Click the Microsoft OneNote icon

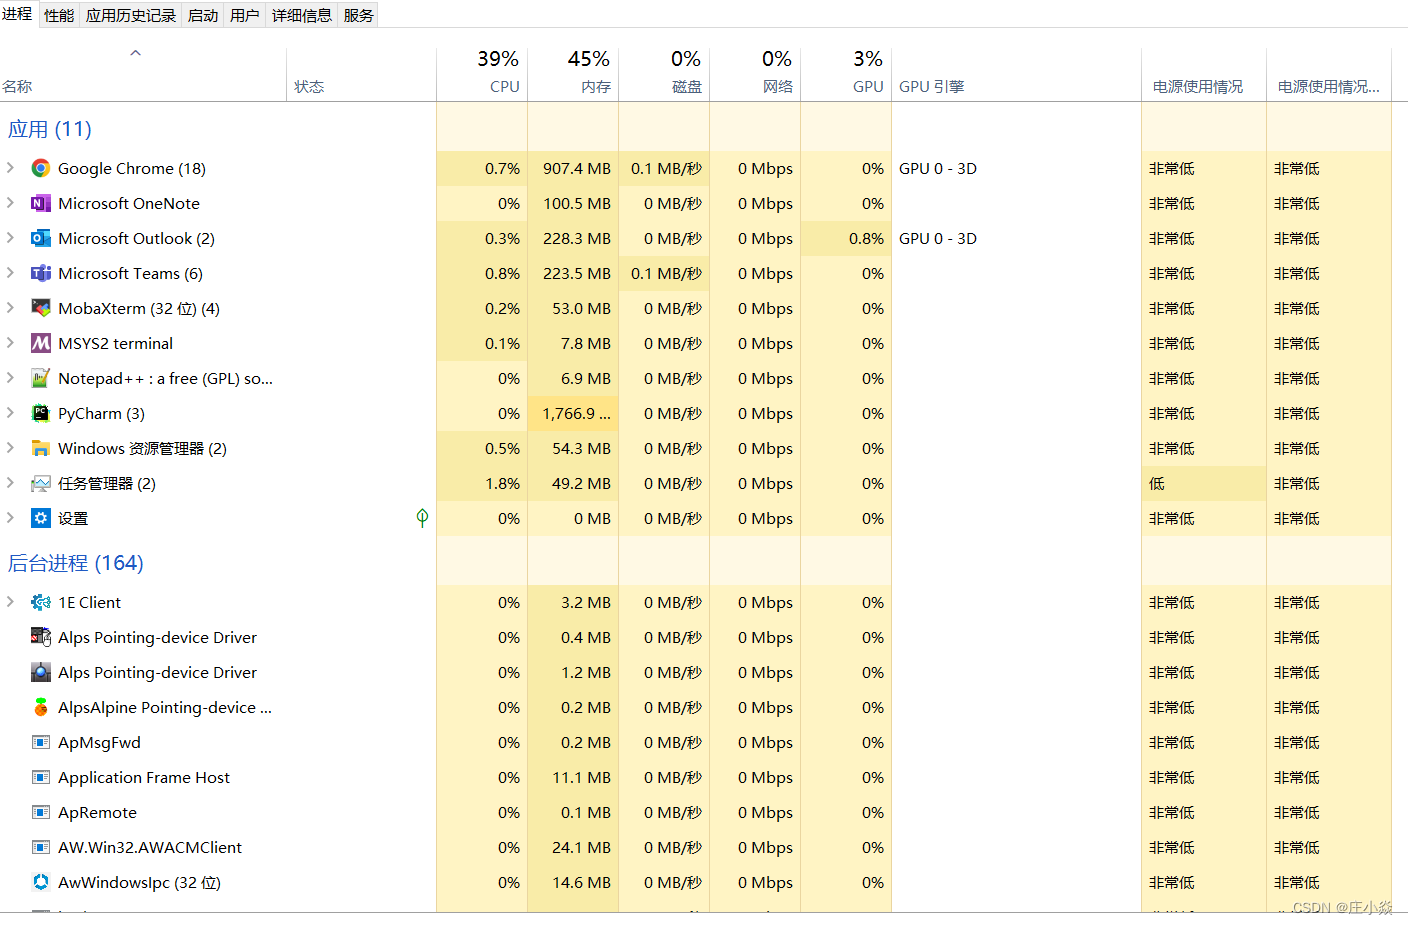[x=40, y=203]
